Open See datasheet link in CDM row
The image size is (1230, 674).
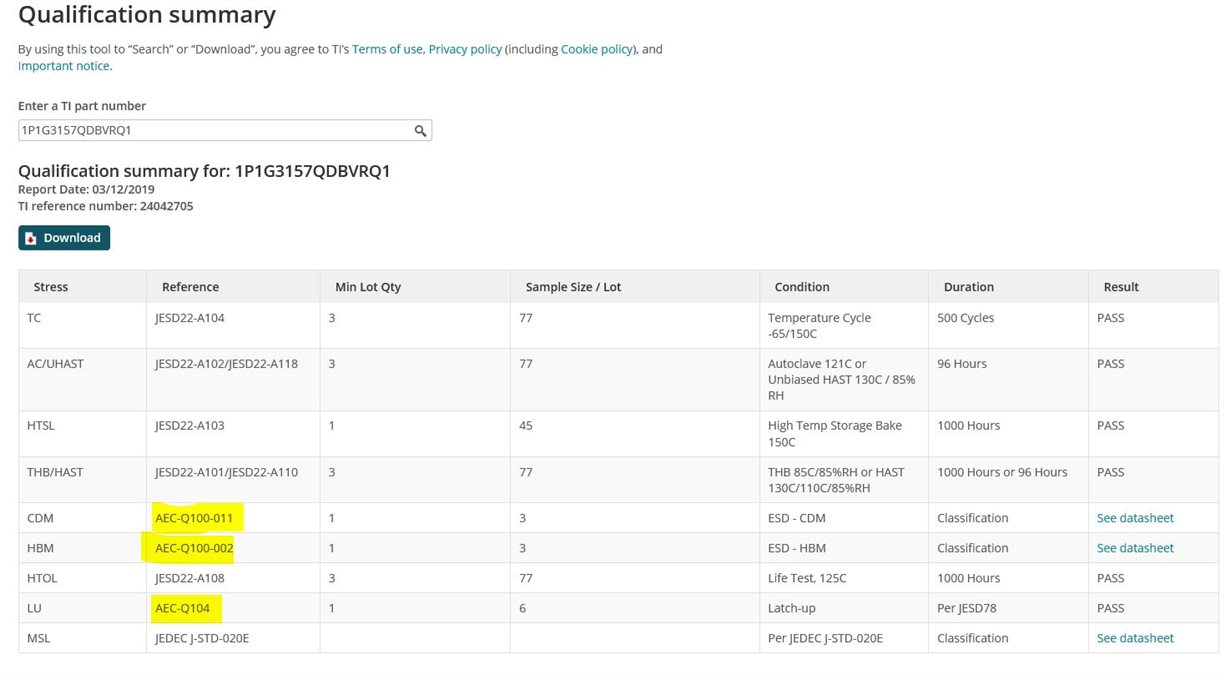point(1135,518)
